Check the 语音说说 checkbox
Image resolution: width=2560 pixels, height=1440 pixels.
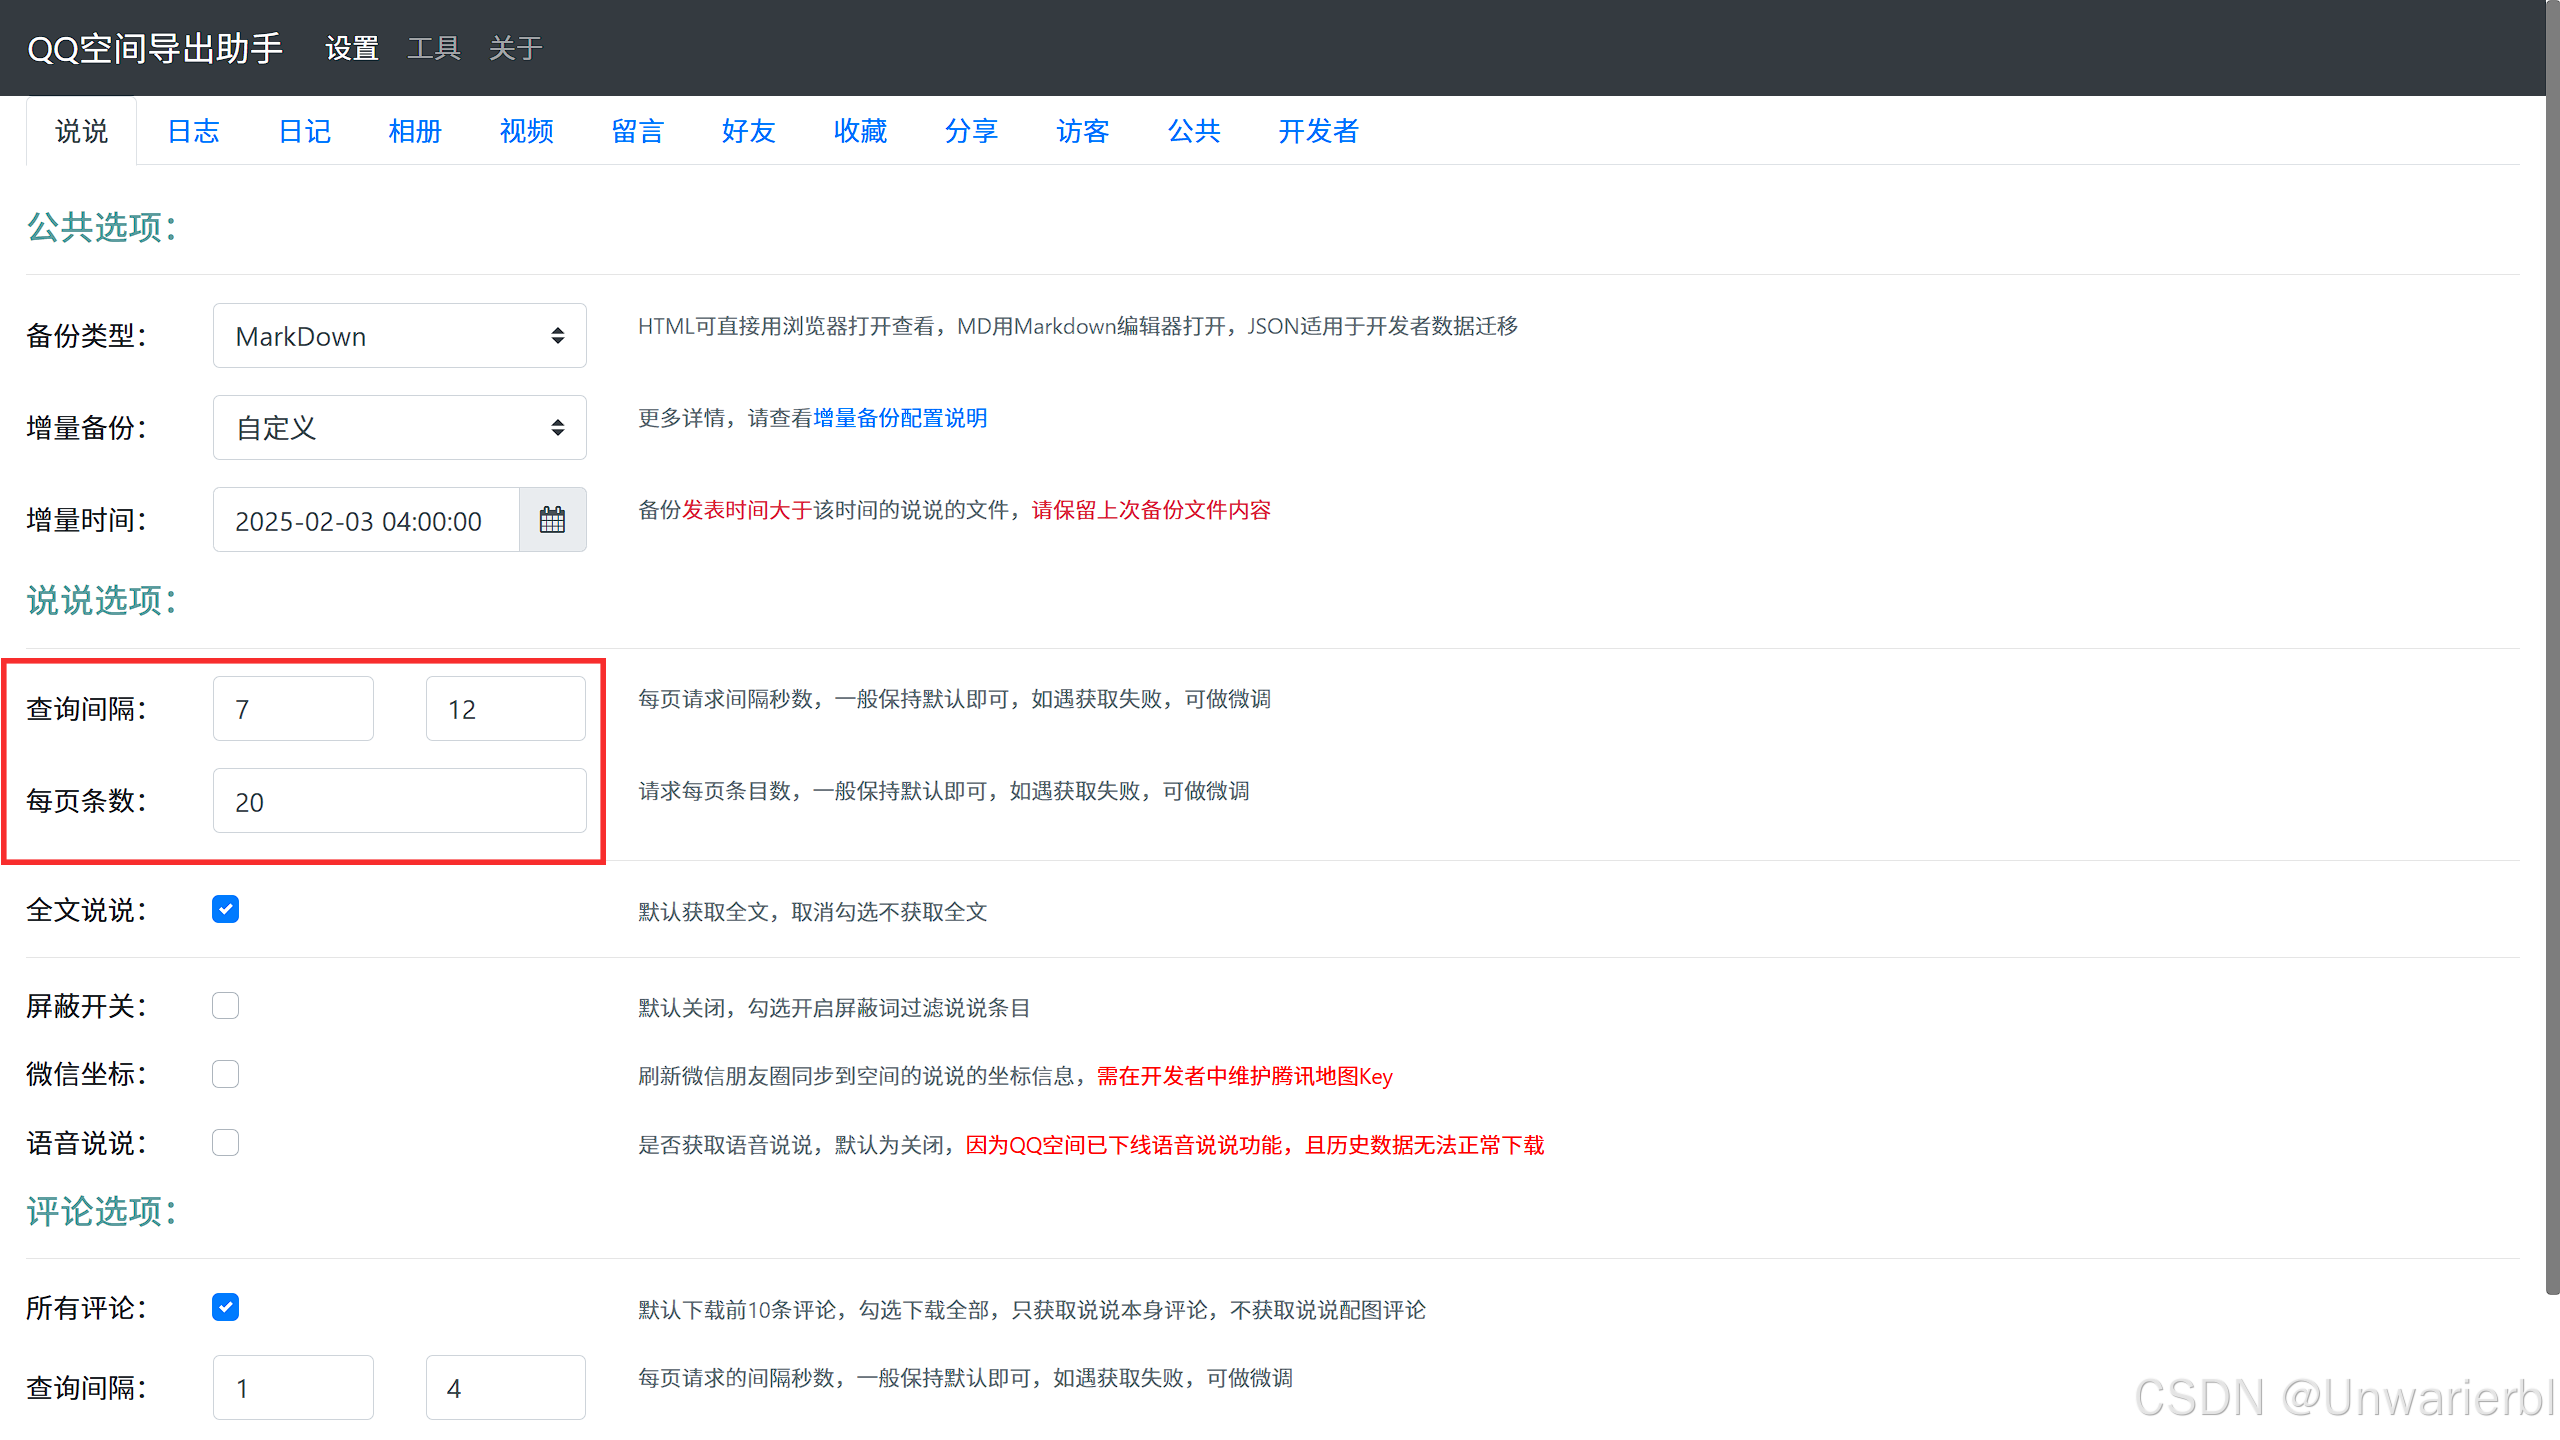225,1142
